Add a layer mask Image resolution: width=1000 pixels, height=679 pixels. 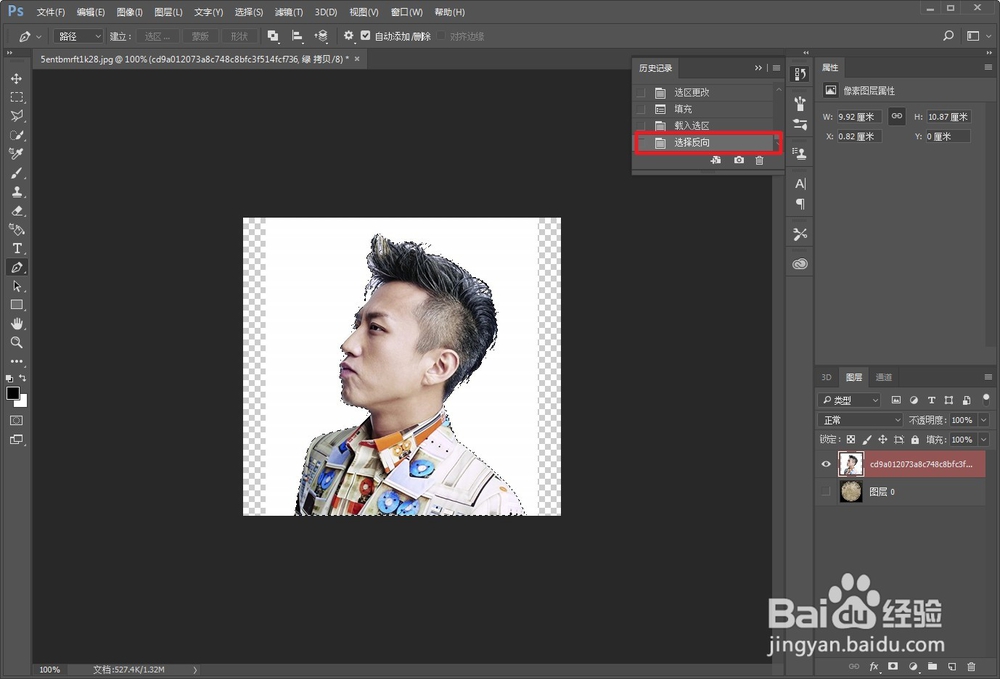[x=893, y=666]
